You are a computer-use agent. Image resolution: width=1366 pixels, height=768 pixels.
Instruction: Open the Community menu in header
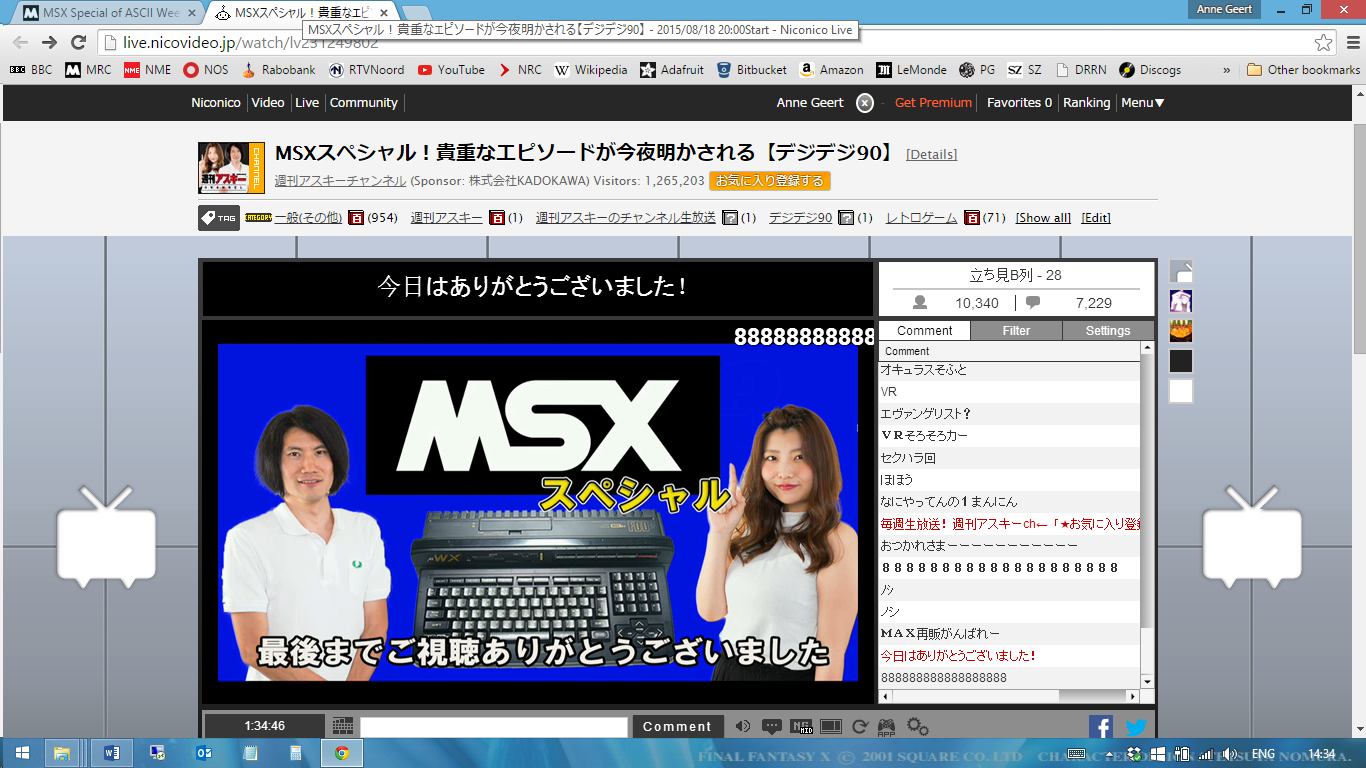[364, 103]
